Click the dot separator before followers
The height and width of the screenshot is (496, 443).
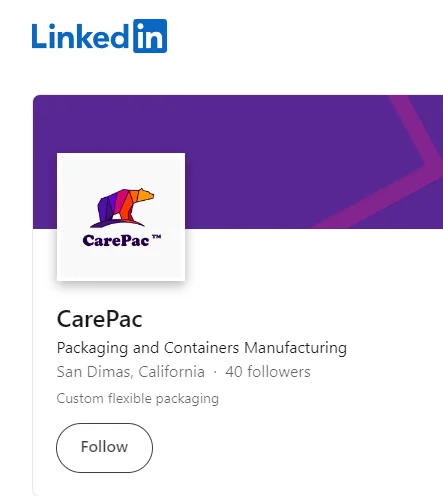pyautogui.click(x=215, y=372)
